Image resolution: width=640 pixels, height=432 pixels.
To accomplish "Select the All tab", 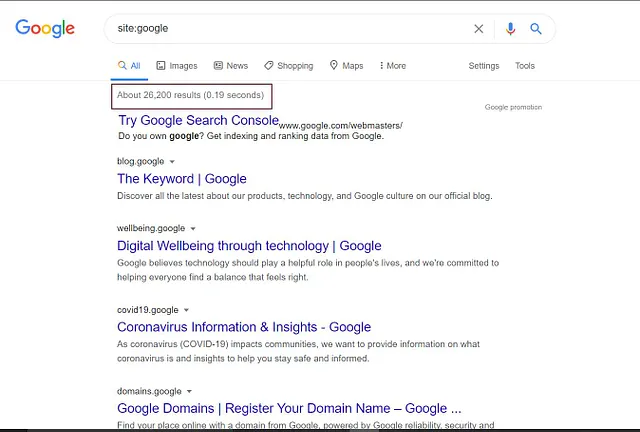I will pyautogui.click(x=129, y=66).
